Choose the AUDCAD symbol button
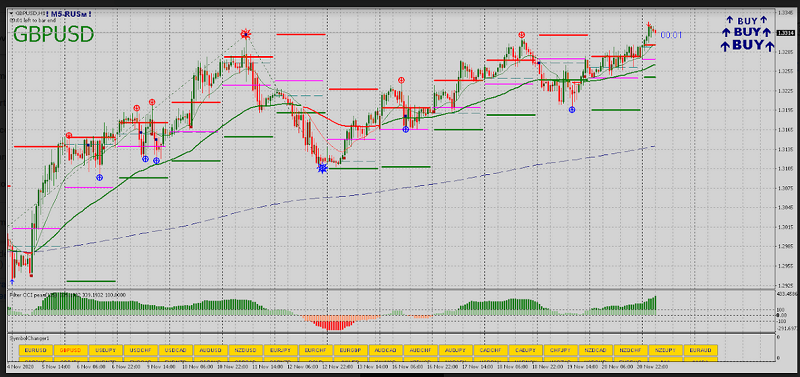 point(385,350)
